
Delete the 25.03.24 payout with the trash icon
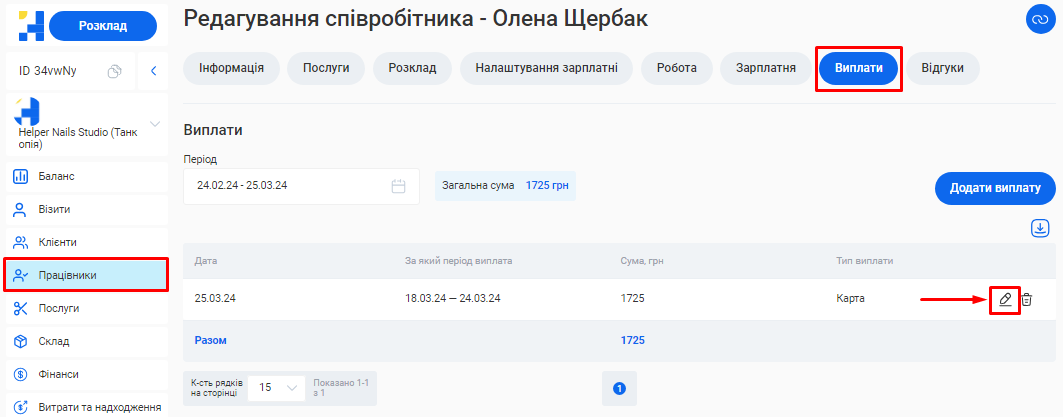(x=1027, y=299)
